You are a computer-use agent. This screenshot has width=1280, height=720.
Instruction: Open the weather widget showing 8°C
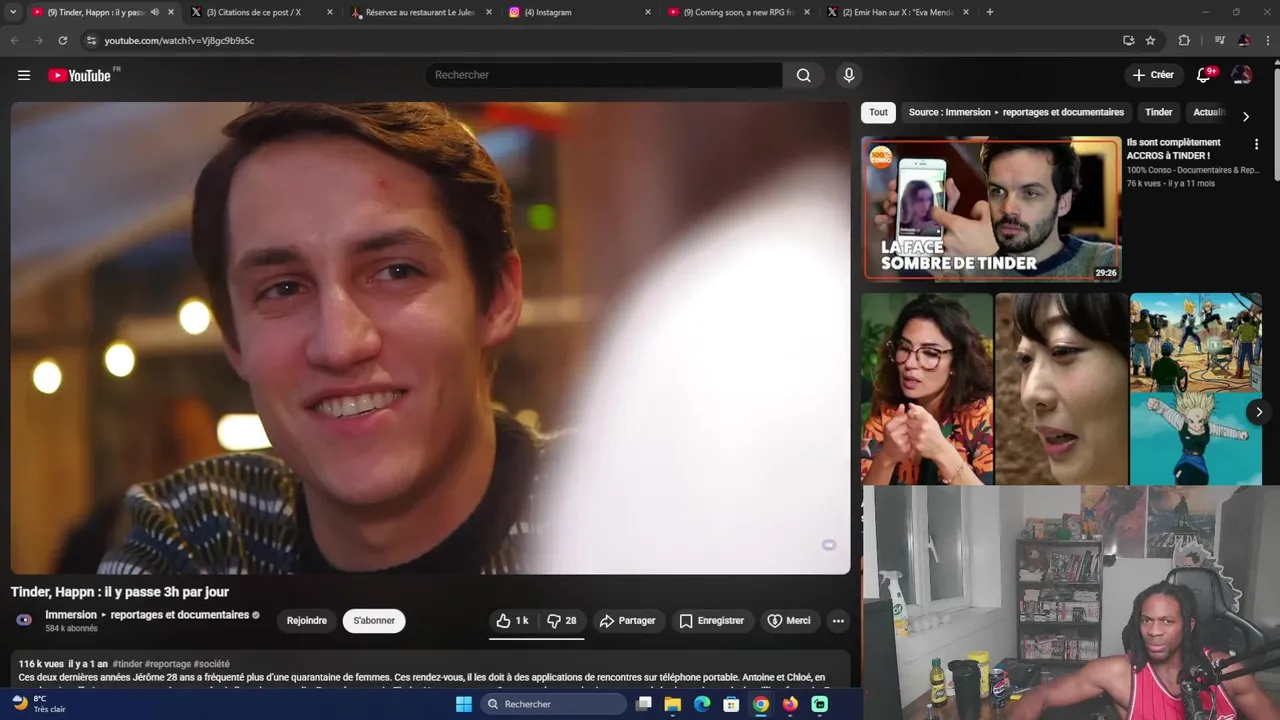[x=38, y=704]
